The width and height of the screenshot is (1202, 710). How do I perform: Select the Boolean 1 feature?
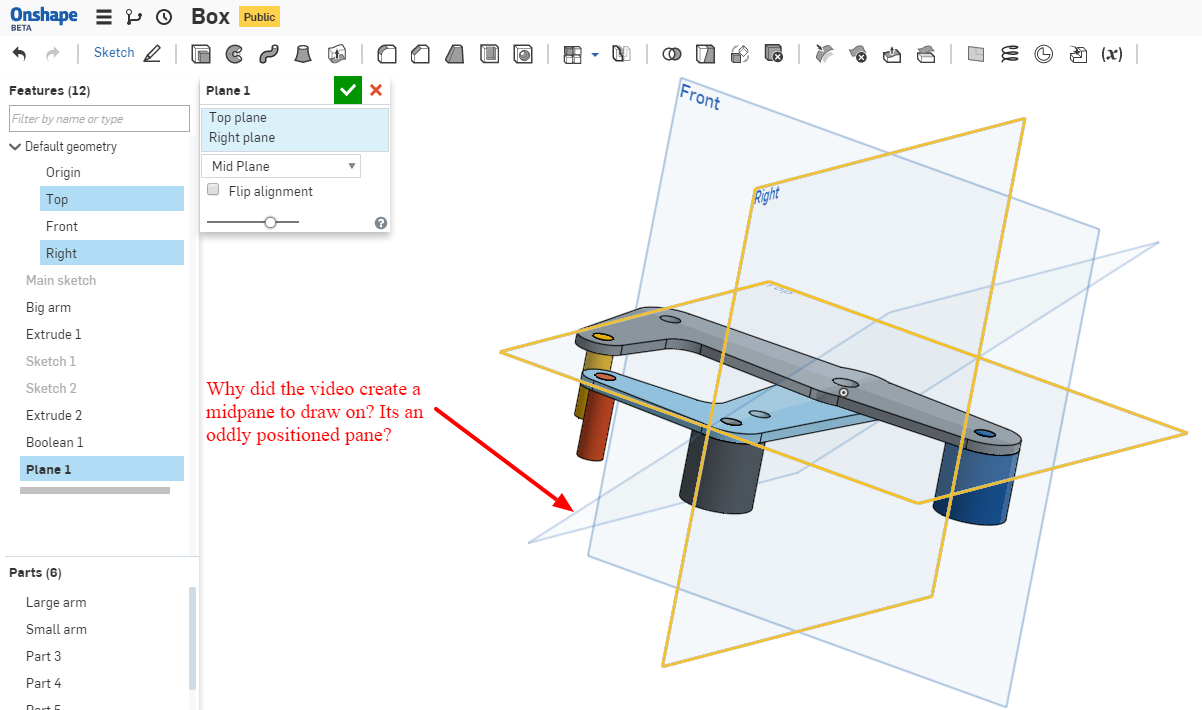pos(55,442)
